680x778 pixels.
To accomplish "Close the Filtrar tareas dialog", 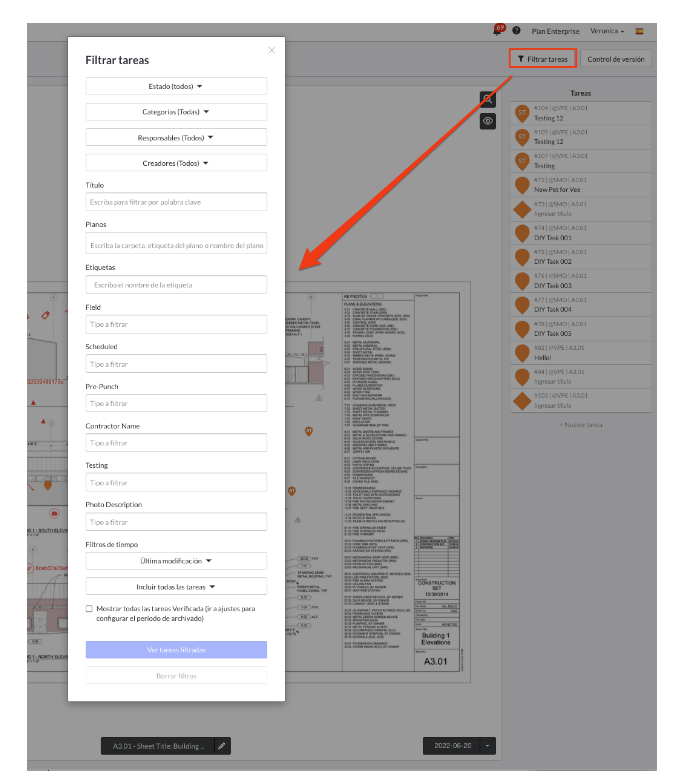I will pos(272,50).
